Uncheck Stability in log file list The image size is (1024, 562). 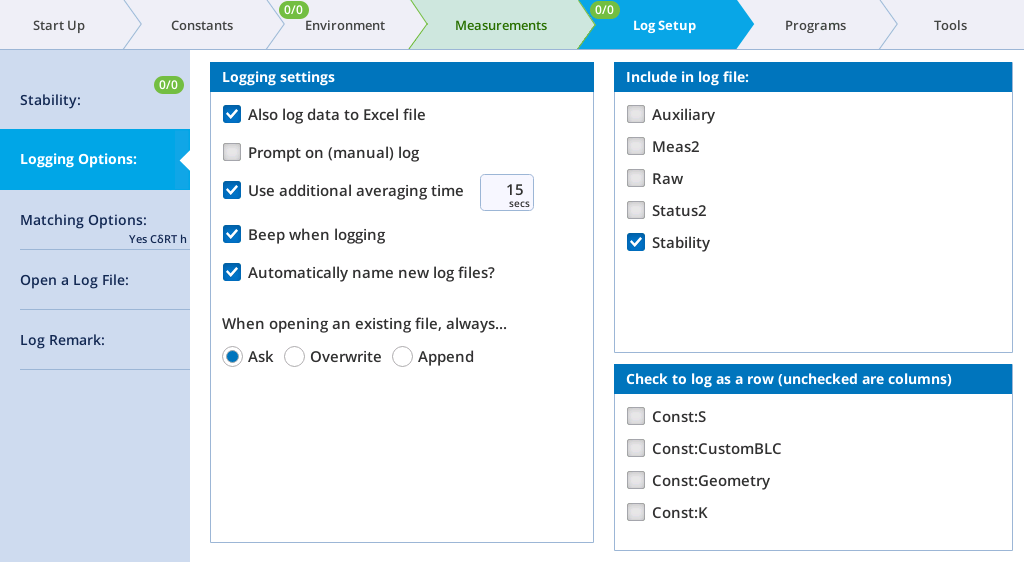636,243
